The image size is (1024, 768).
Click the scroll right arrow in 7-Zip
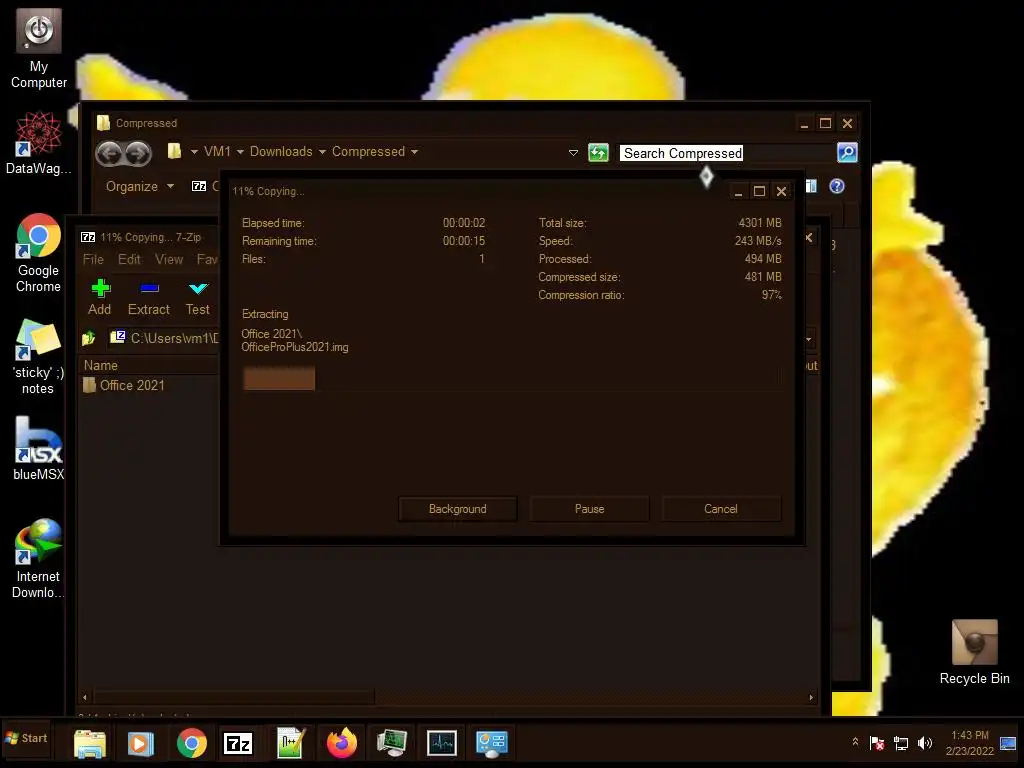811,697
